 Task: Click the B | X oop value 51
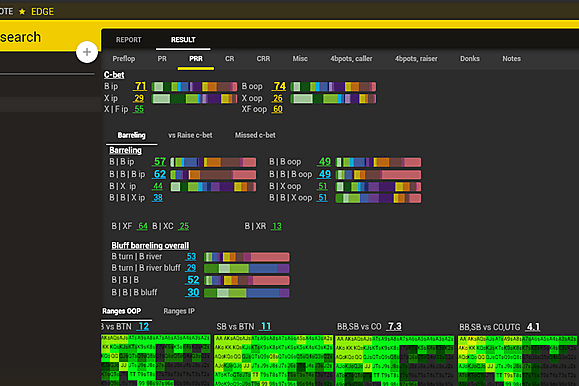point(323,186)
